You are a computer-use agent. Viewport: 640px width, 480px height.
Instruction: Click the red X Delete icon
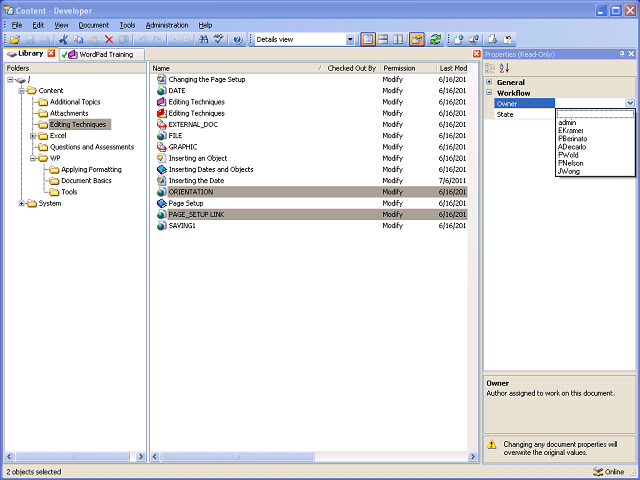tap(109, 39)
